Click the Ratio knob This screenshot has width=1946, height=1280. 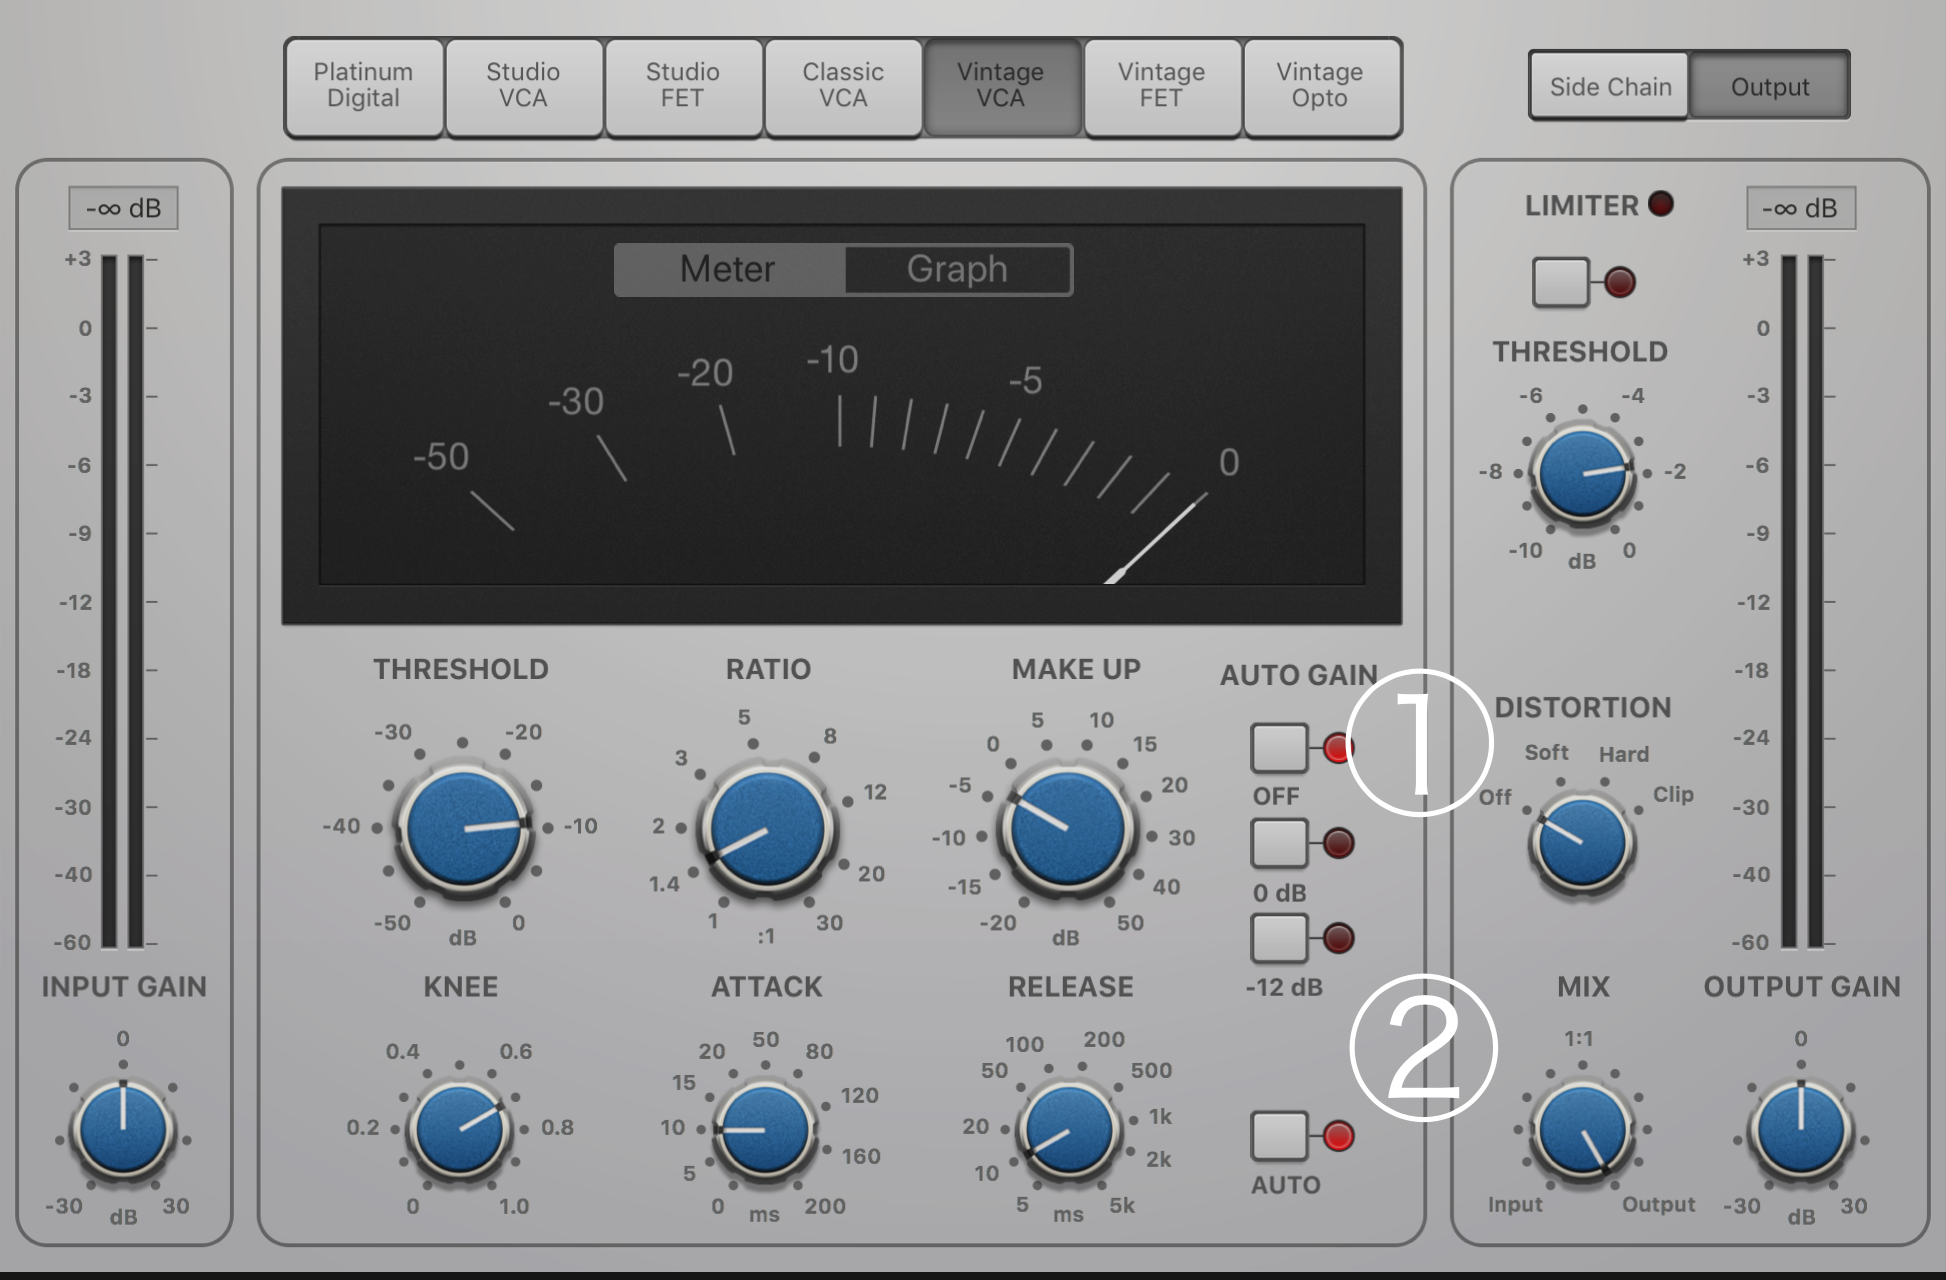[x=768, y=828]
